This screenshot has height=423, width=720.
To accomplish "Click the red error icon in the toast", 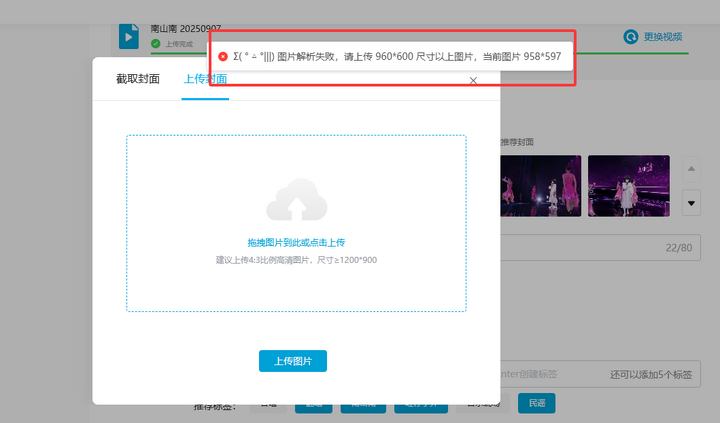I will (223, 56).
